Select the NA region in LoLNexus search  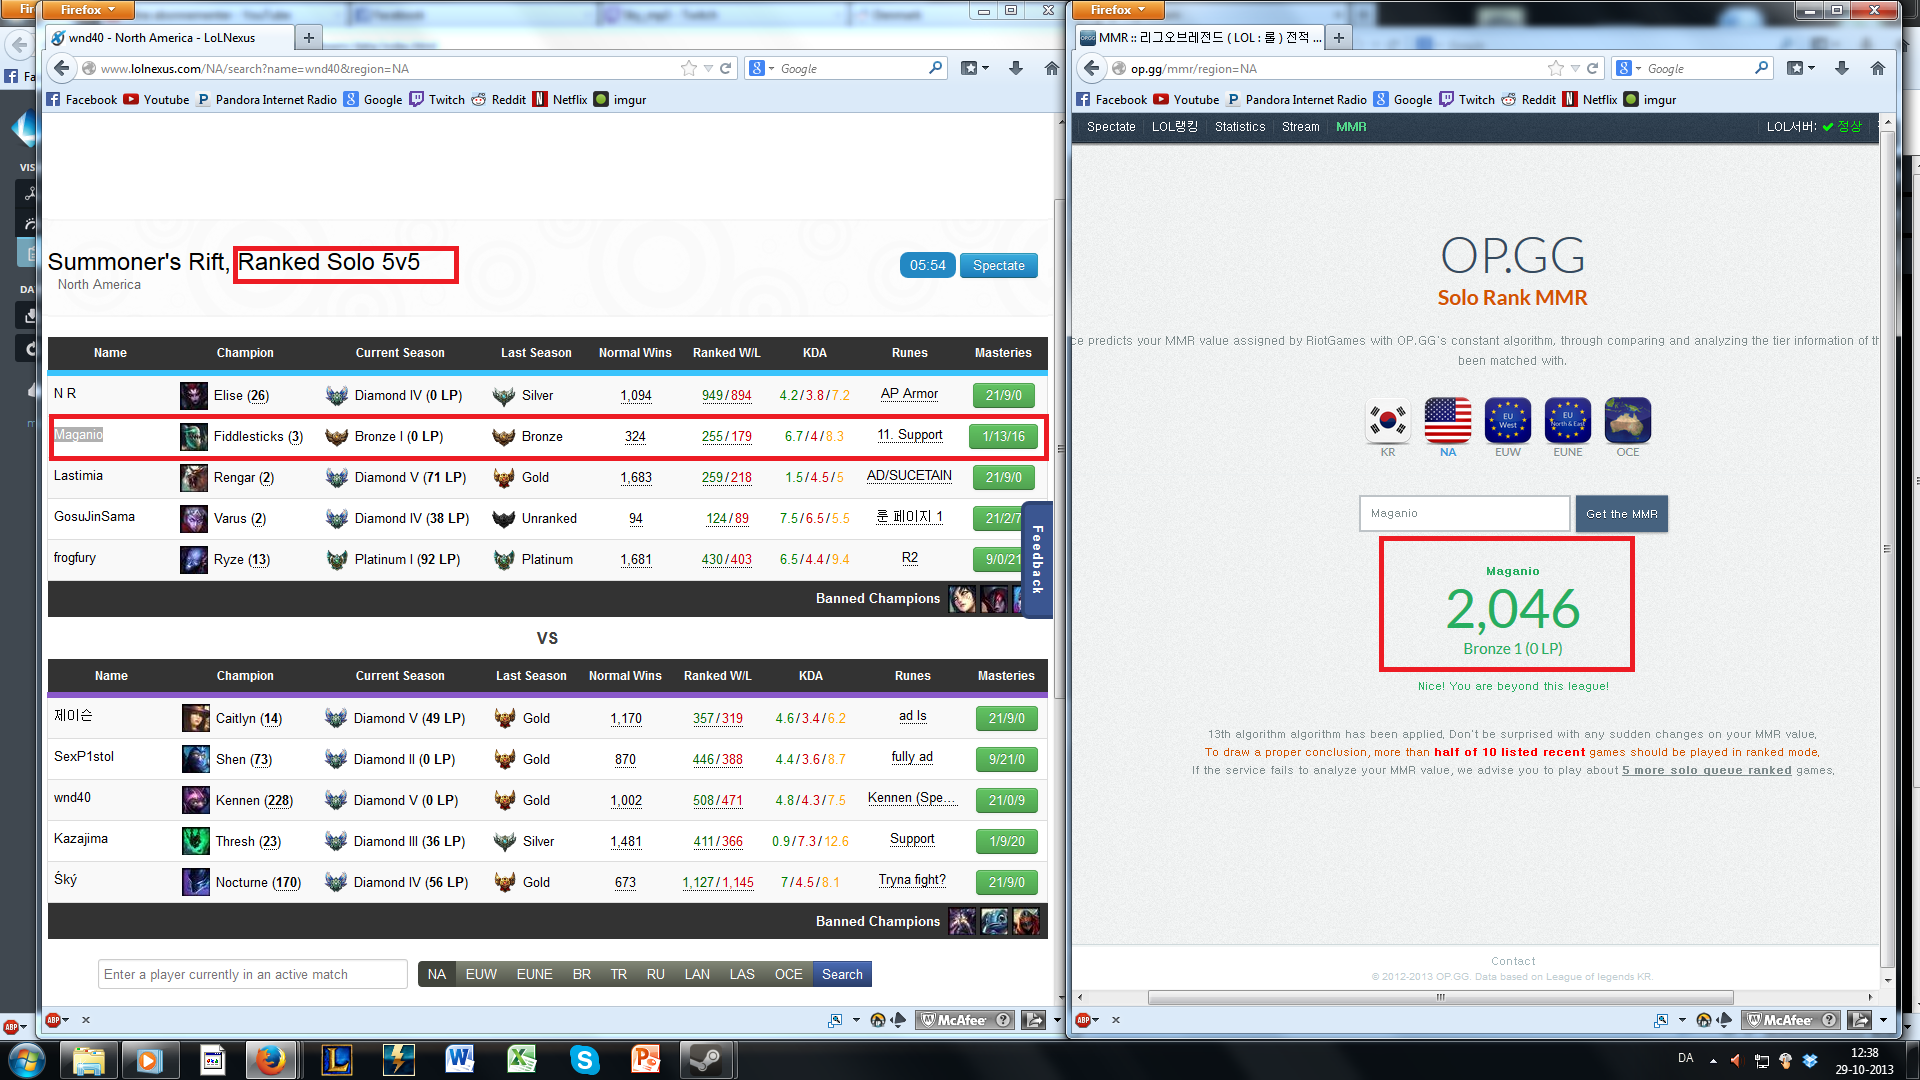(437, 974)
